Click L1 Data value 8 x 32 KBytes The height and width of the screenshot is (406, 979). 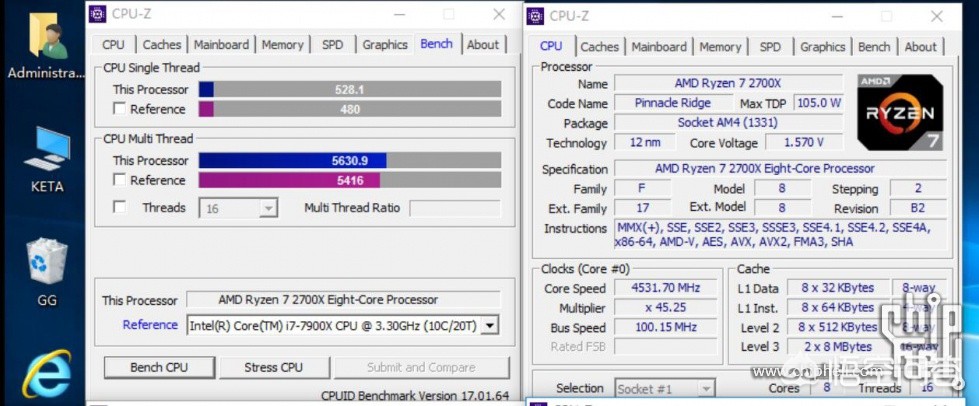pyautogui.click(x=838, y=288)
